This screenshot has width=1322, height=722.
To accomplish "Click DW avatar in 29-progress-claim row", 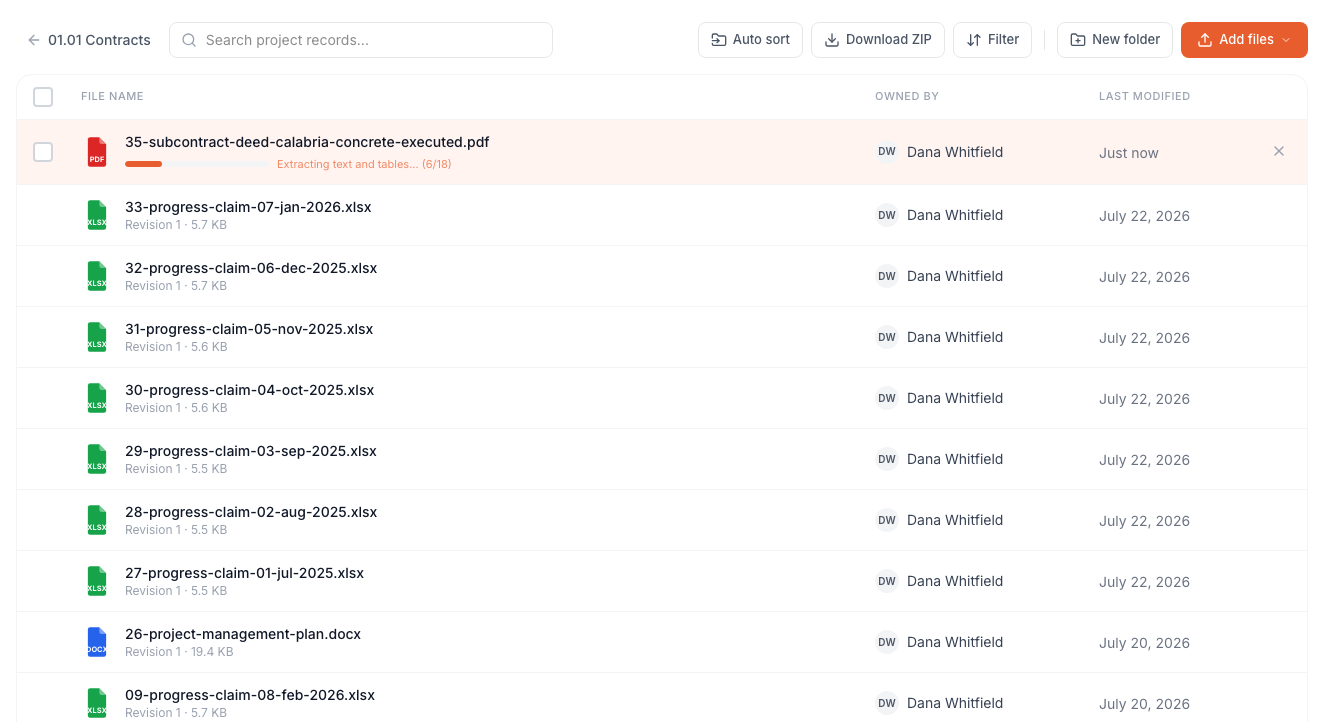I will (887, 459).
